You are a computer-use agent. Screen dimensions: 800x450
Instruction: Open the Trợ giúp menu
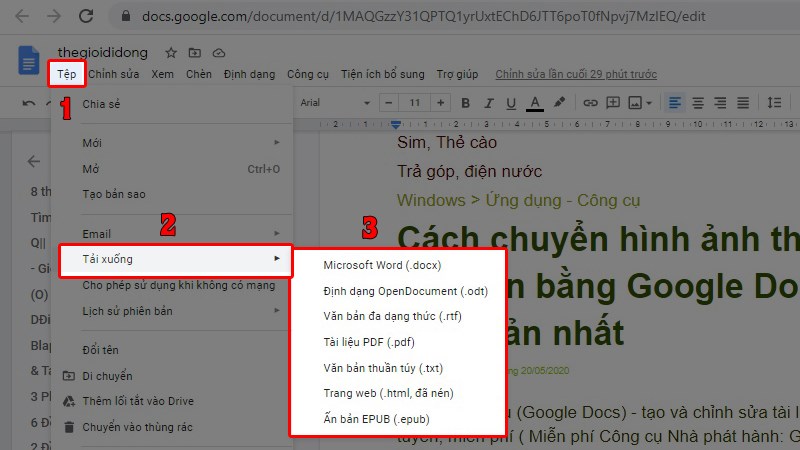(457, 74)
